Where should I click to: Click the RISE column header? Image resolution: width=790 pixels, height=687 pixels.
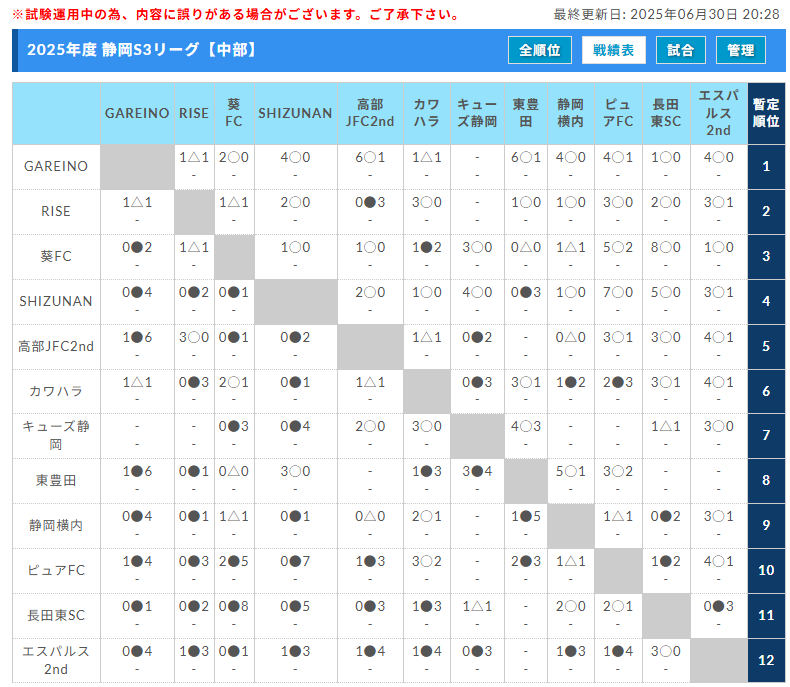pos(194,113)
